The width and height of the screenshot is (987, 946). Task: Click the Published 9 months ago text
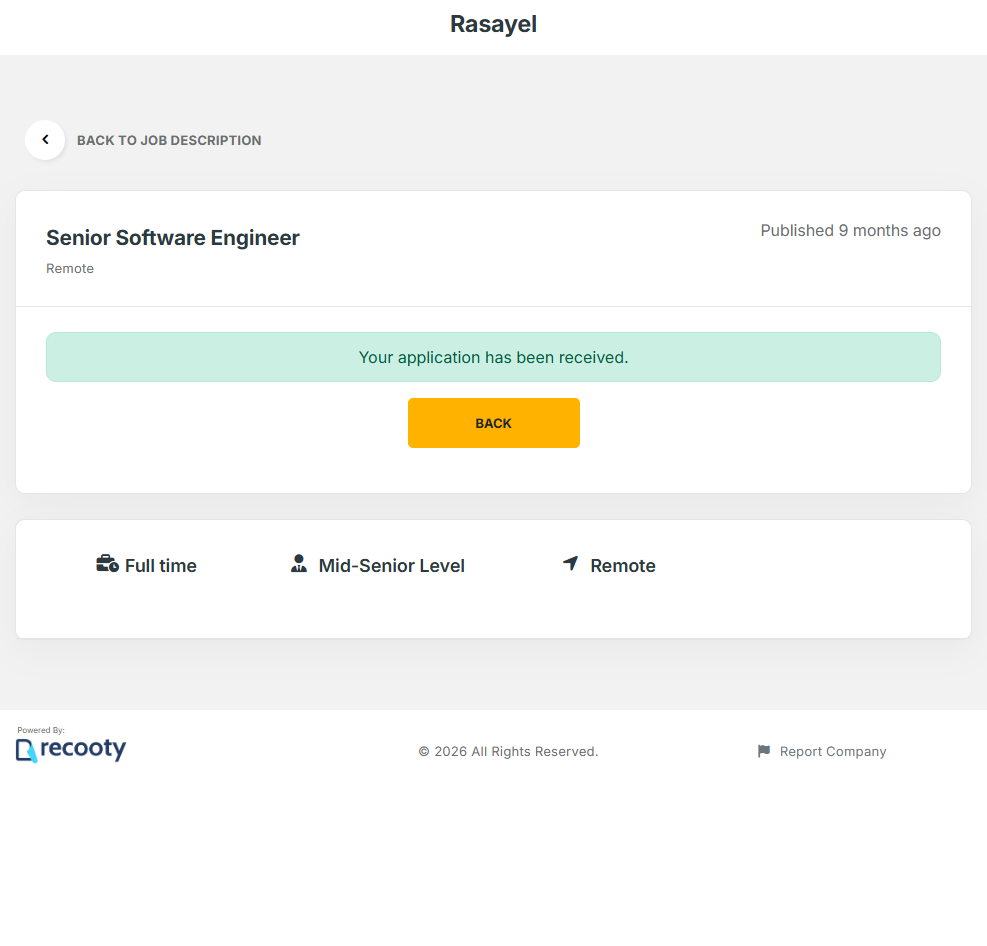click(x=850, y=231)
